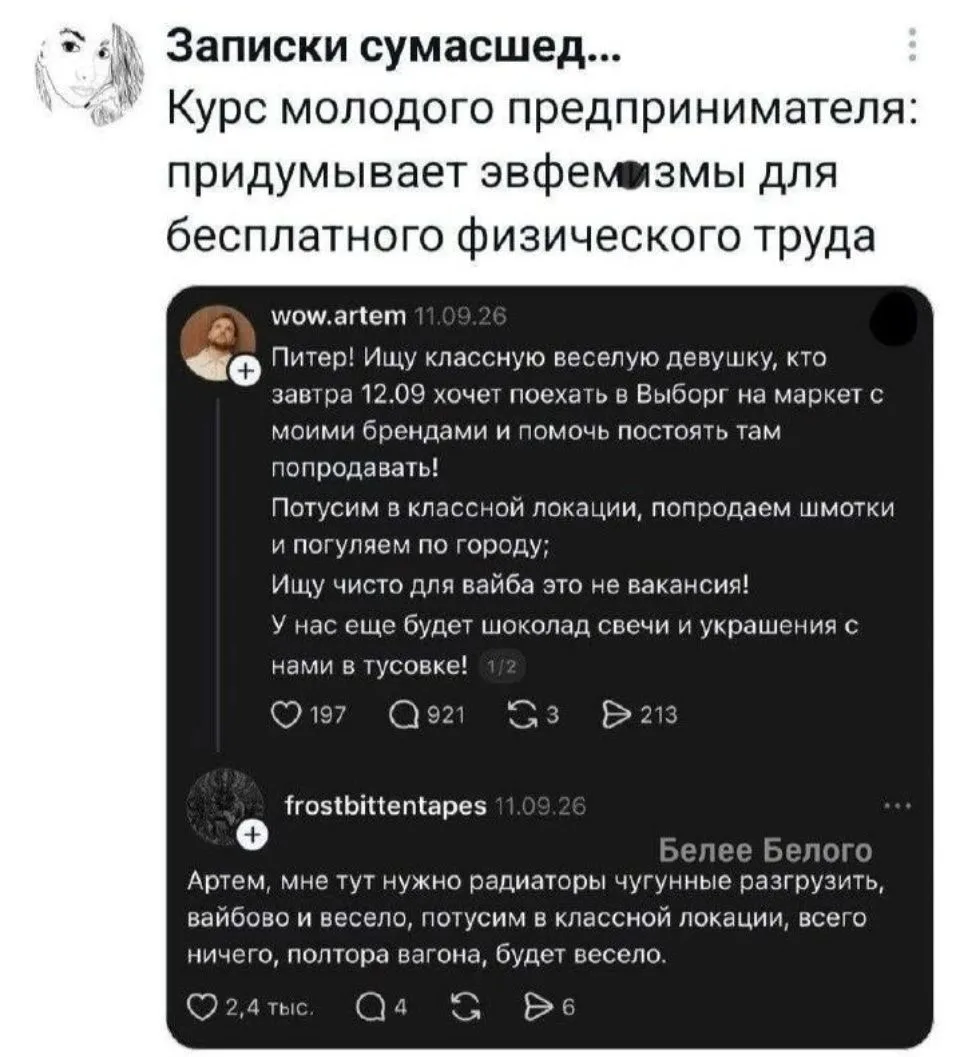Share frostbittentapes reply via send icon

click(x=539, y=1007)
